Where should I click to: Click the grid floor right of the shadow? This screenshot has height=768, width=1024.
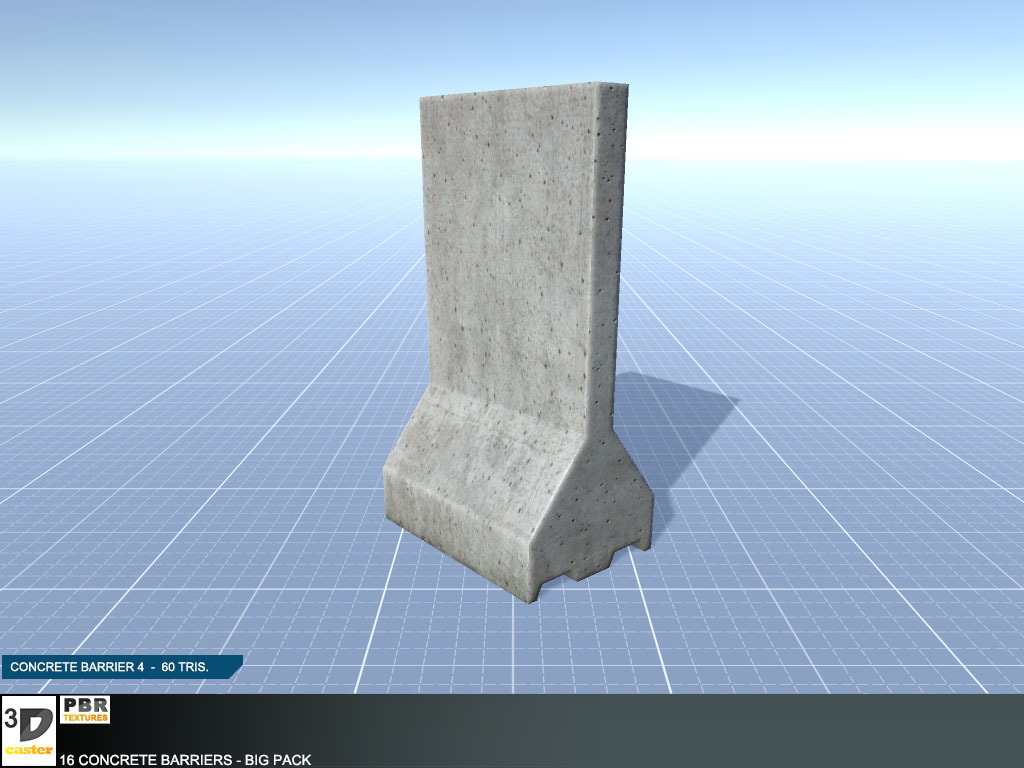pos(850,450)
